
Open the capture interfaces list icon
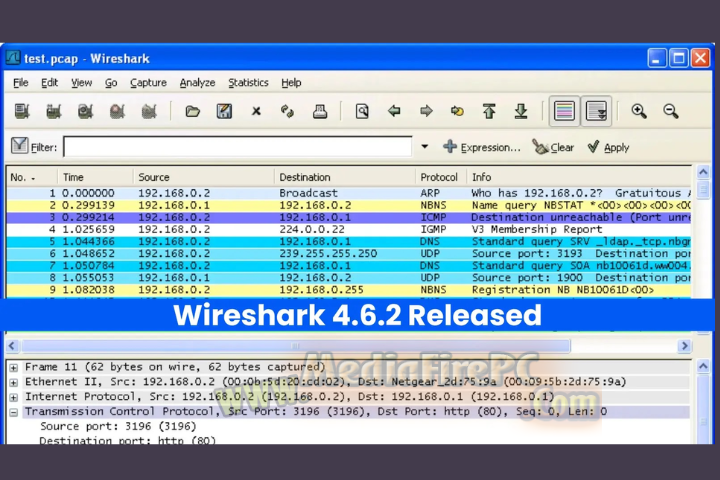[22, 111]
